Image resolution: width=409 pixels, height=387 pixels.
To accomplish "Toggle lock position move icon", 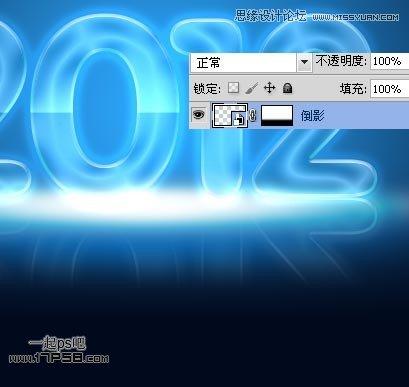I will (269, 88).
